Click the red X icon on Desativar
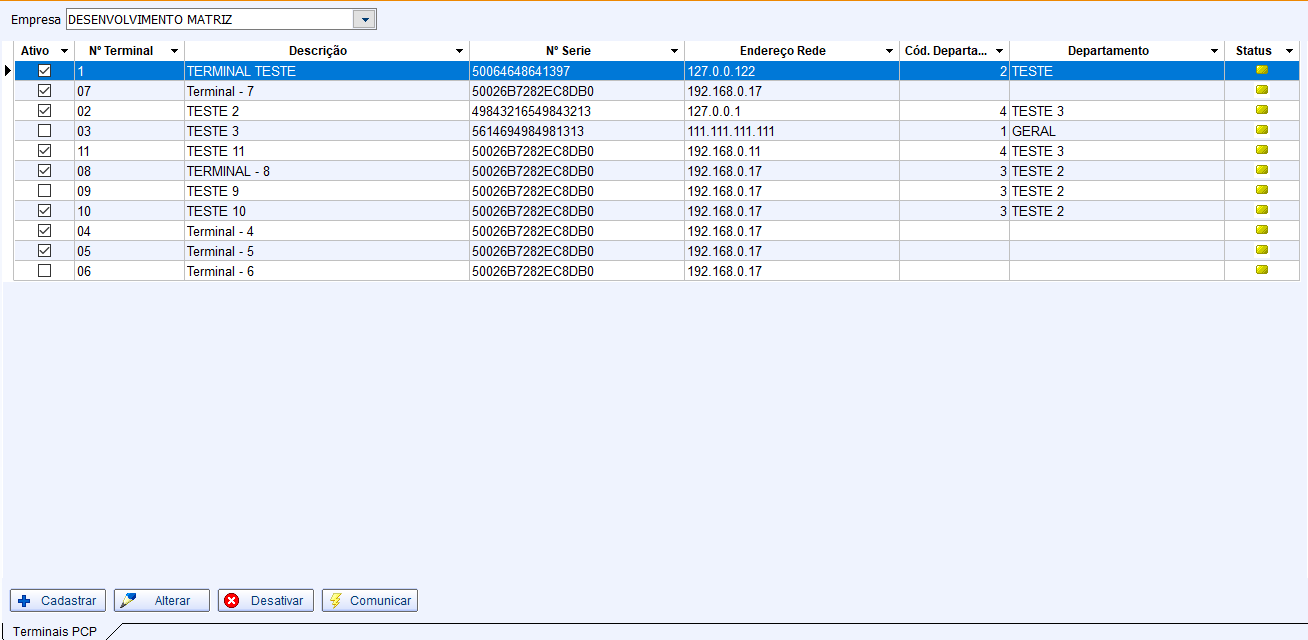Screen dimensions: 1308x640 coord(232,601)
